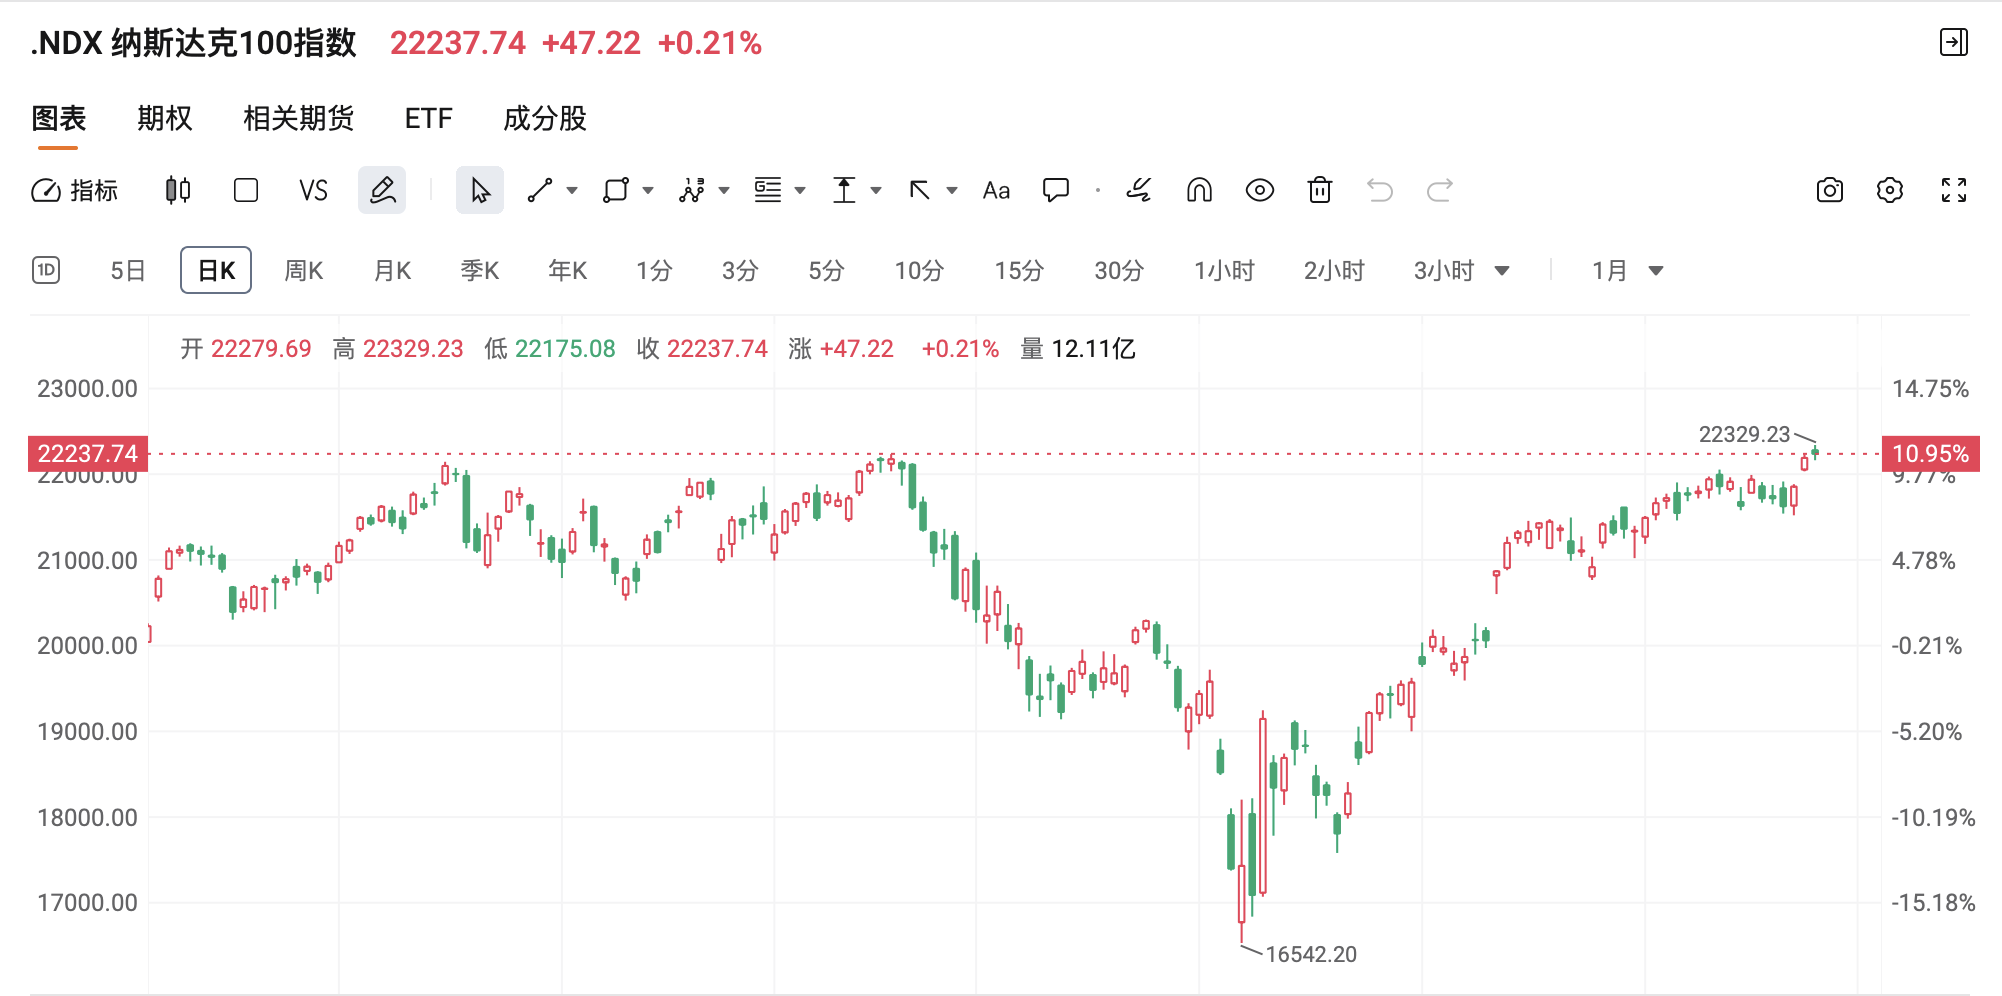Click the 量 12.11亿 volume text
Screen dimensions: 2002x996
[1078, 349]
